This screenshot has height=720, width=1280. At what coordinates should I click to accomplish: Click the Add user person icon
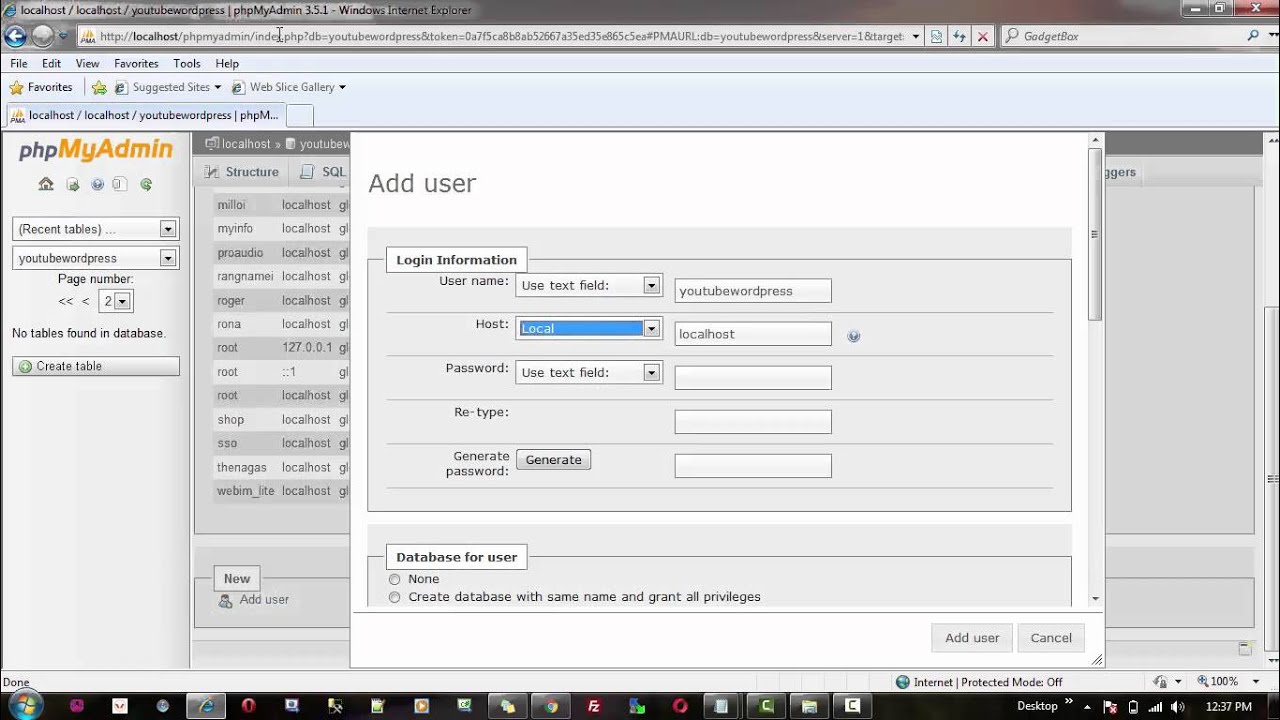pyautogui.click(x=226, y=600)
